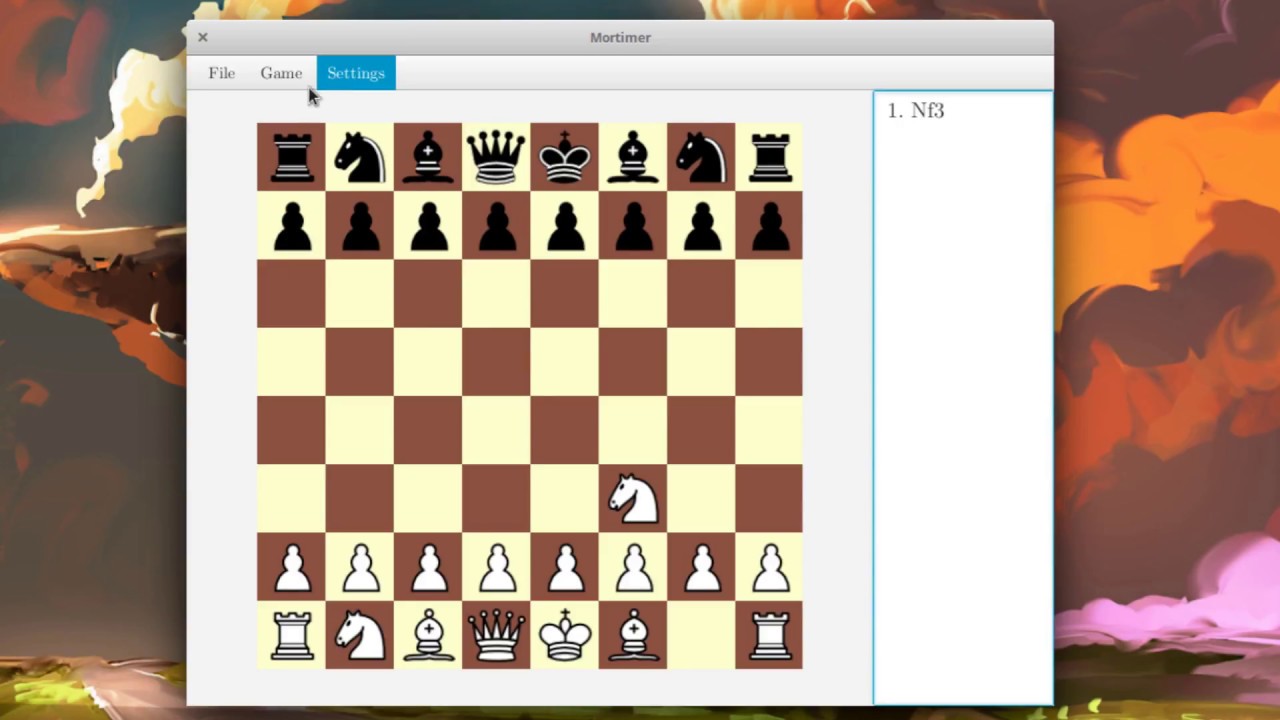This screenshot has height=720, width=1280.
Task: Open the Settings menu
Action: pos(356,73)
